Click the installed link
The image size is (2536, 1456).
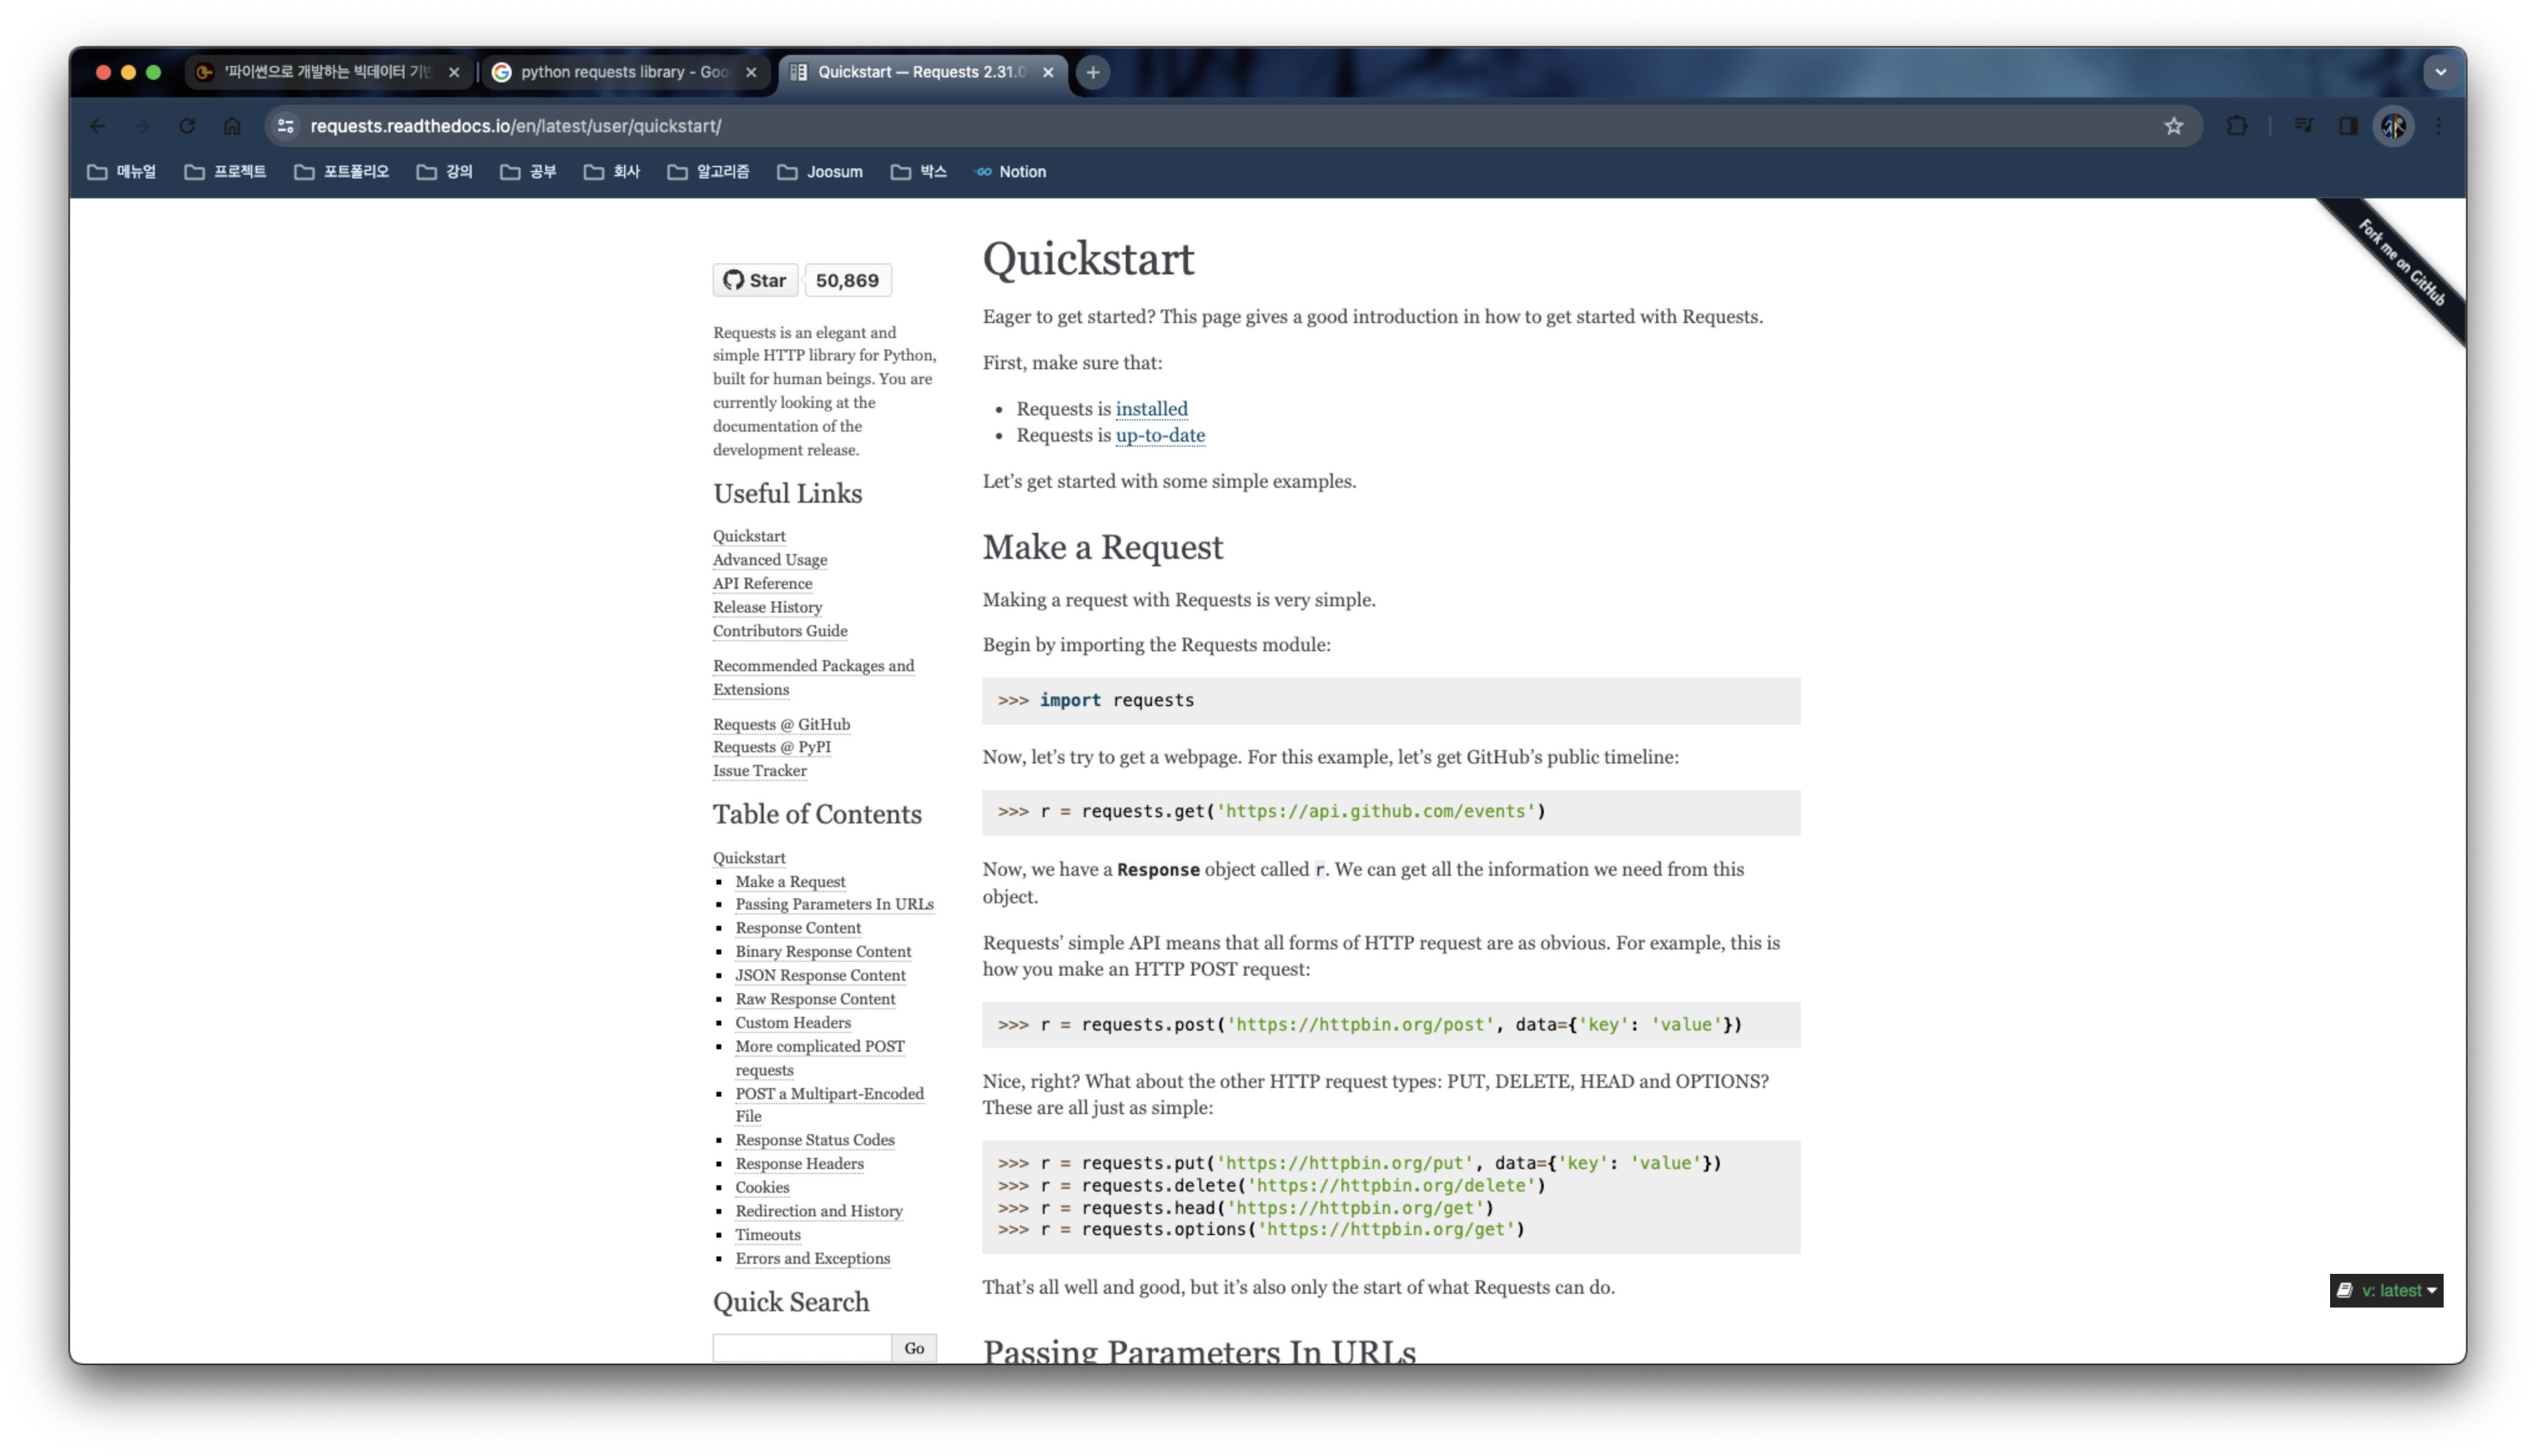pos(1151,408)
